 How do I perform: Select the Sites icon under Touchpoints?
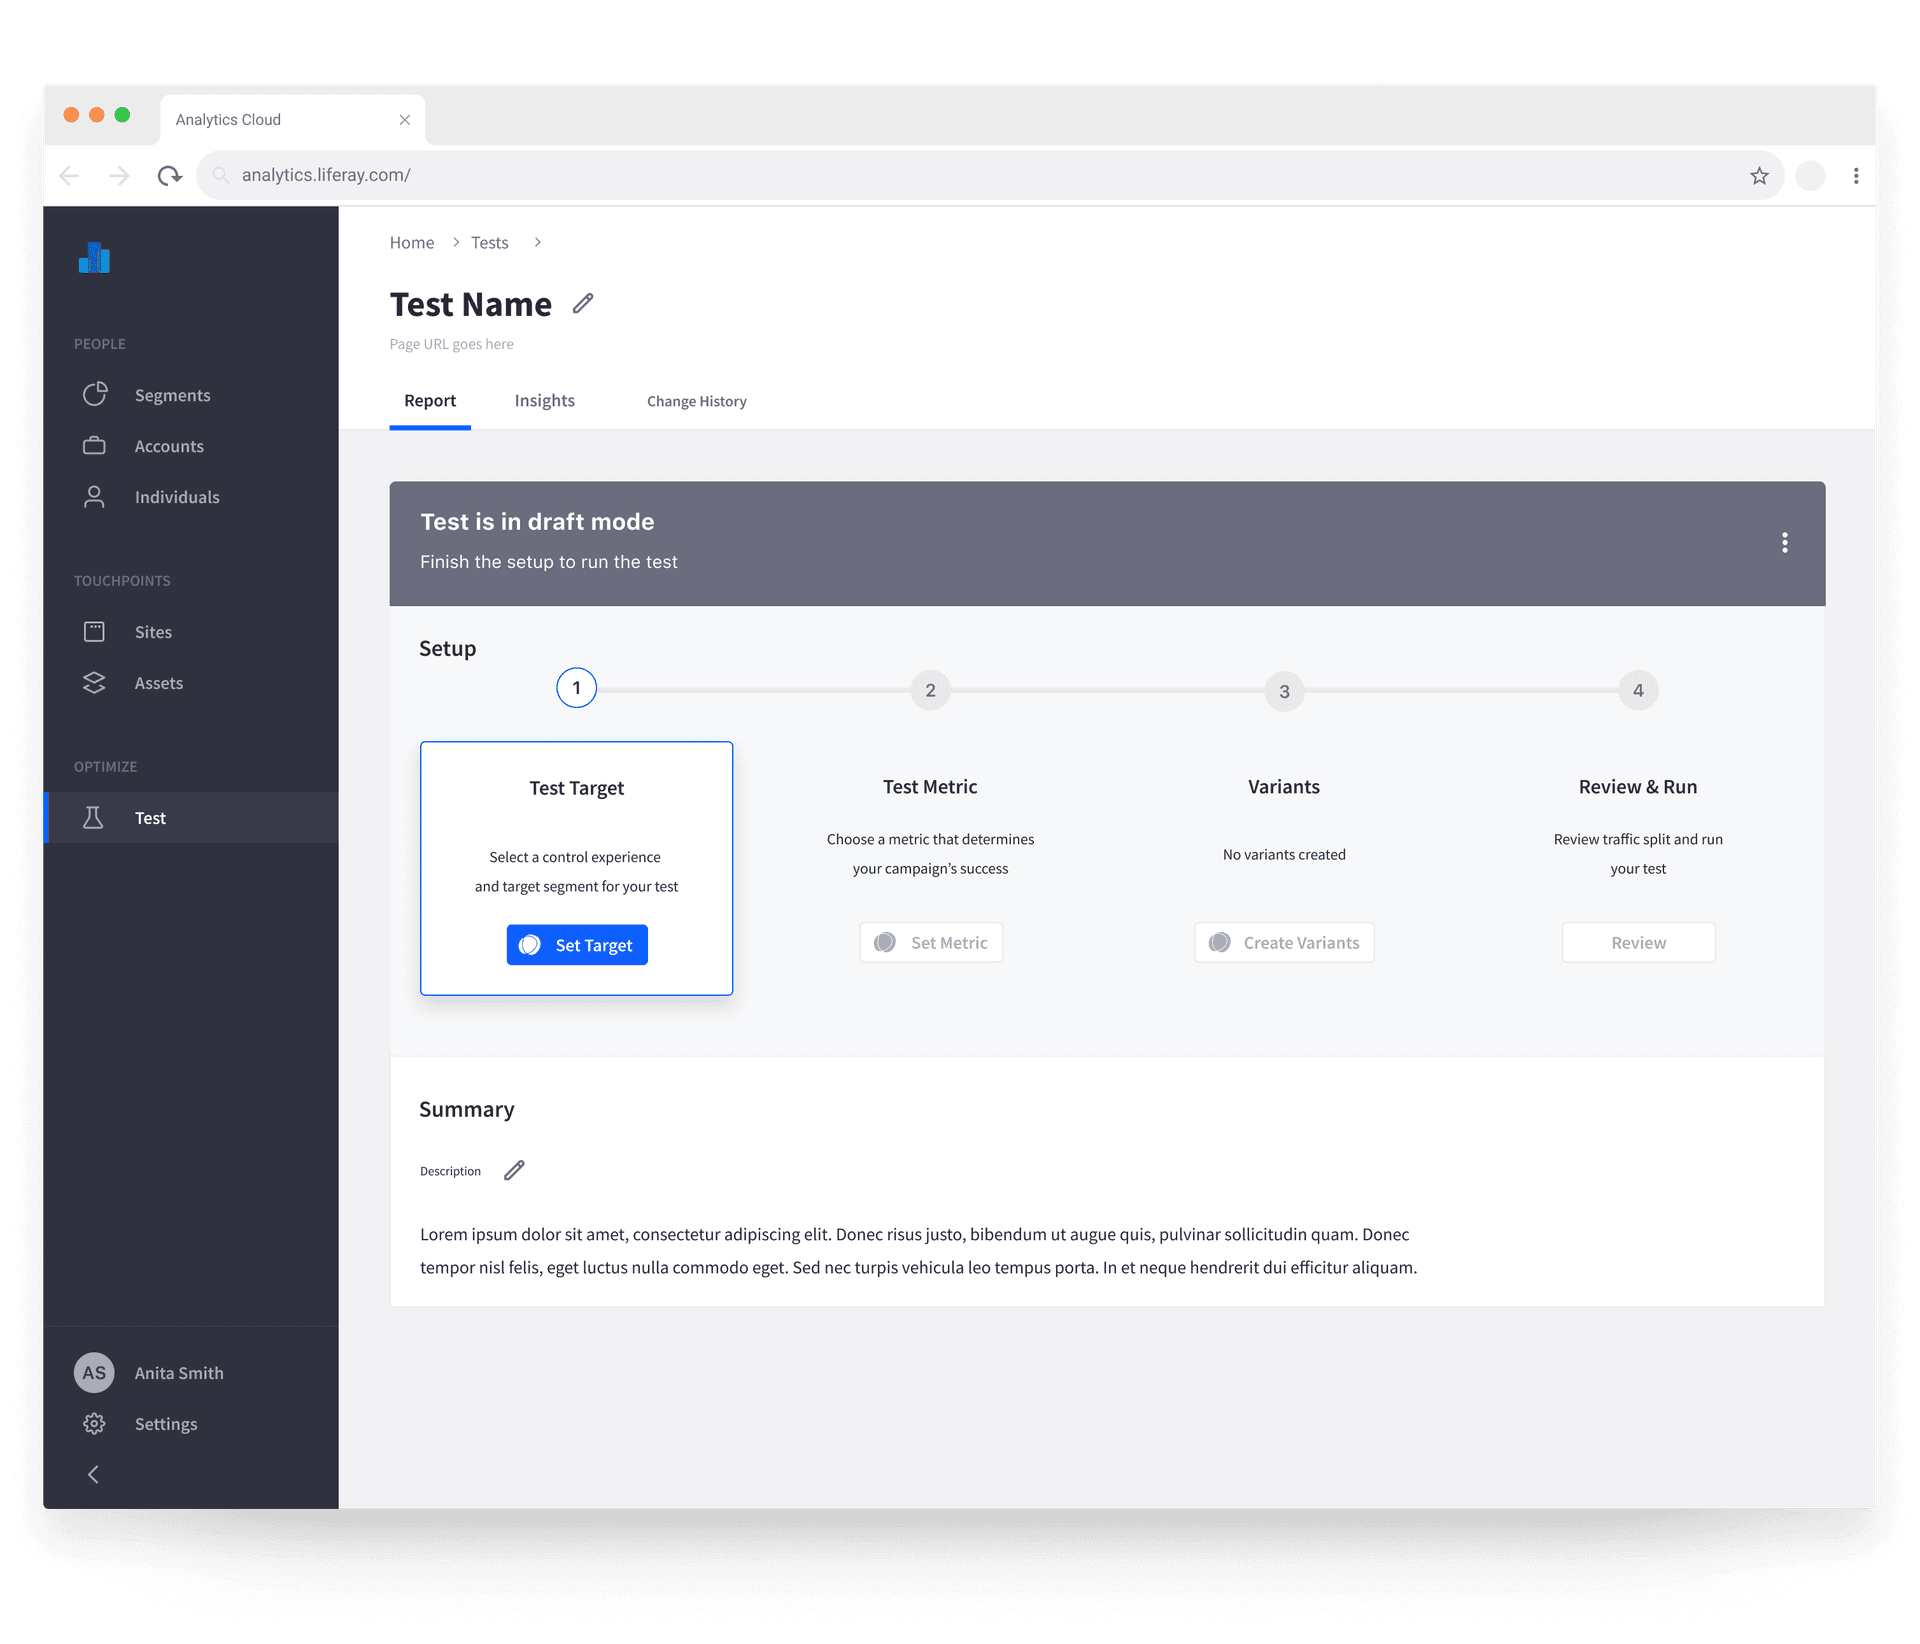point(94,631)
